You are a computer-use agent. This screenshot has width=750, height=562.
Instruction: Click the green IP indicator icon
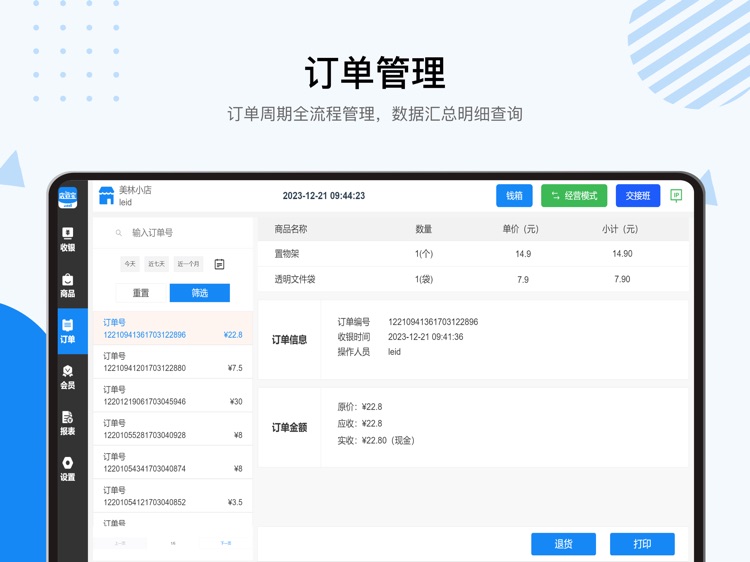pos(676,196)
